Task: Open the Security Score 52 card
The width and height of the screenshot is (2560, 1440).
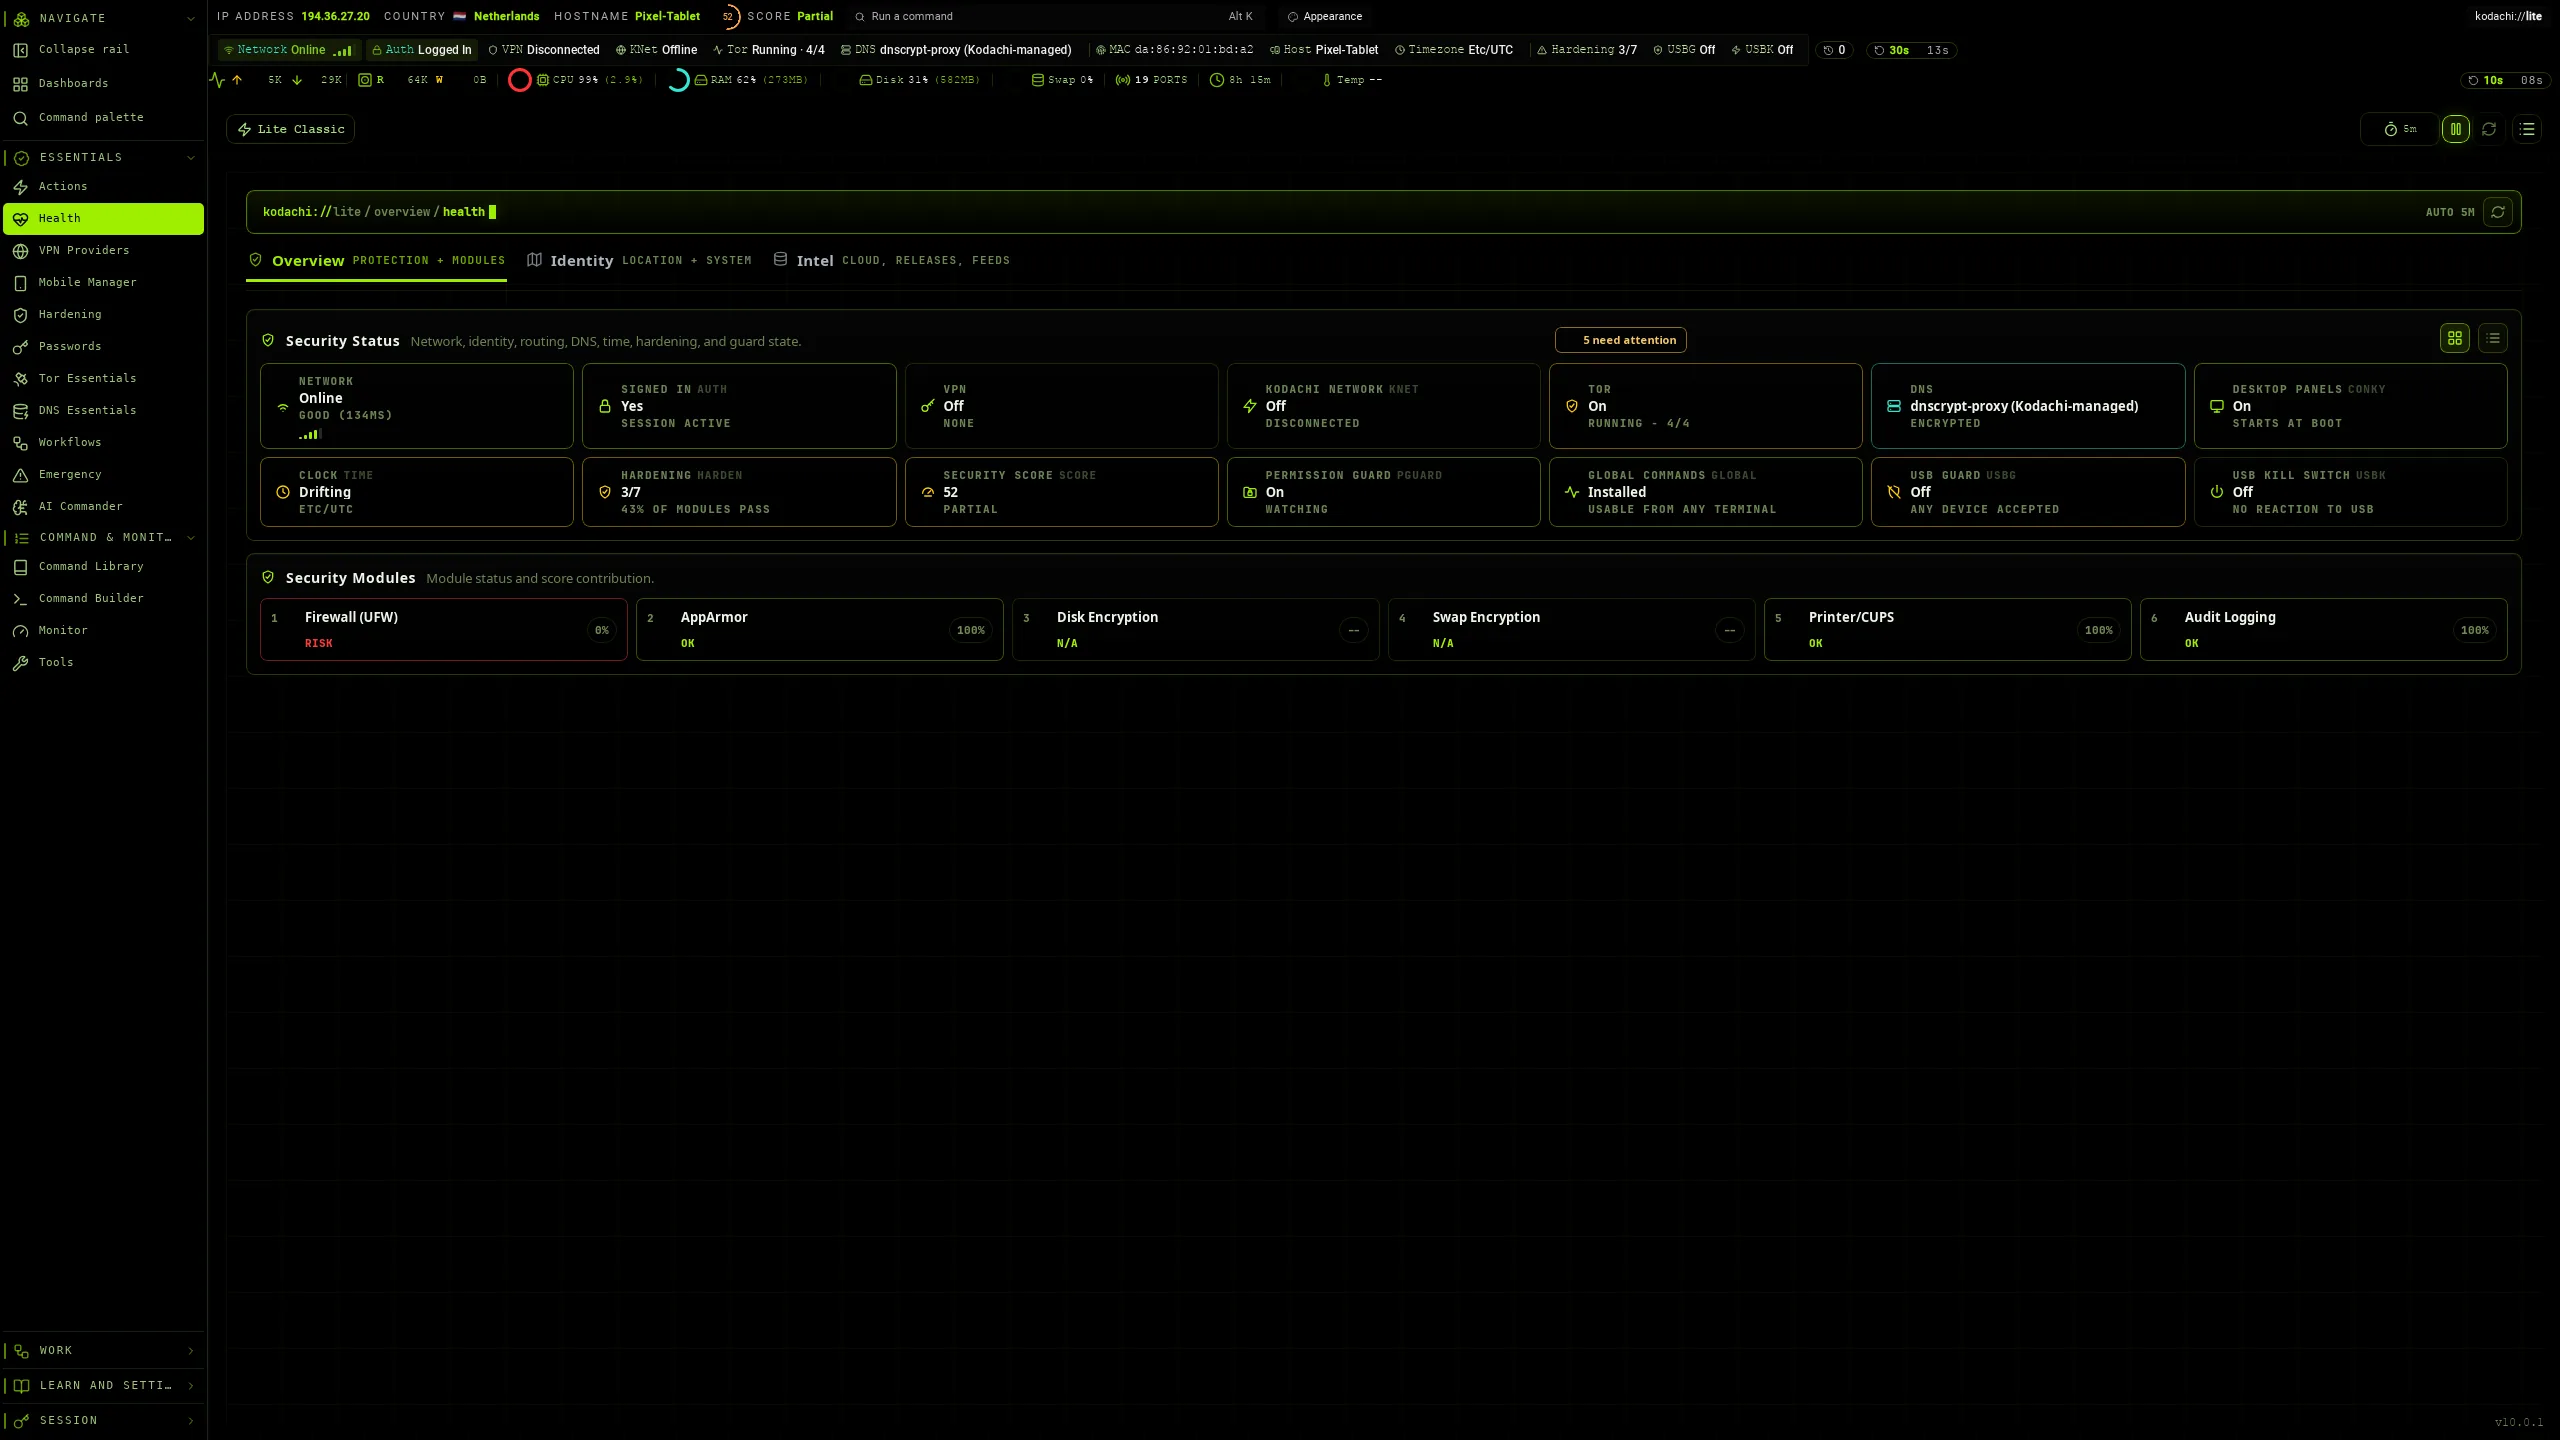Action: 1062,492
